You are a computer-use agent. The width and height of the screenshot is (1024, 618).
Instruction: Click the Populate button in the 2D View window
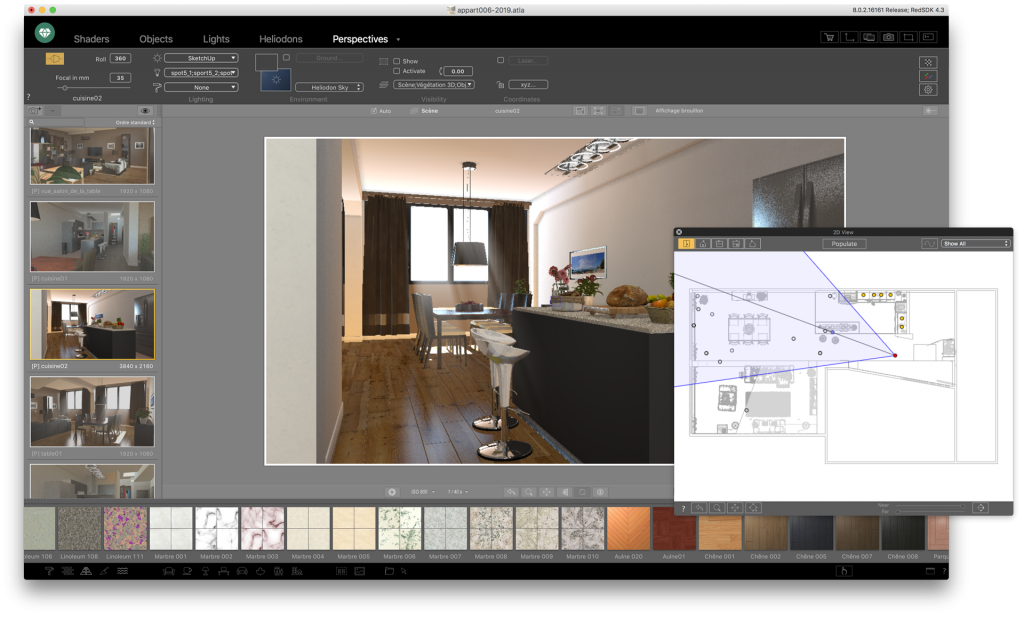[845, 243]
